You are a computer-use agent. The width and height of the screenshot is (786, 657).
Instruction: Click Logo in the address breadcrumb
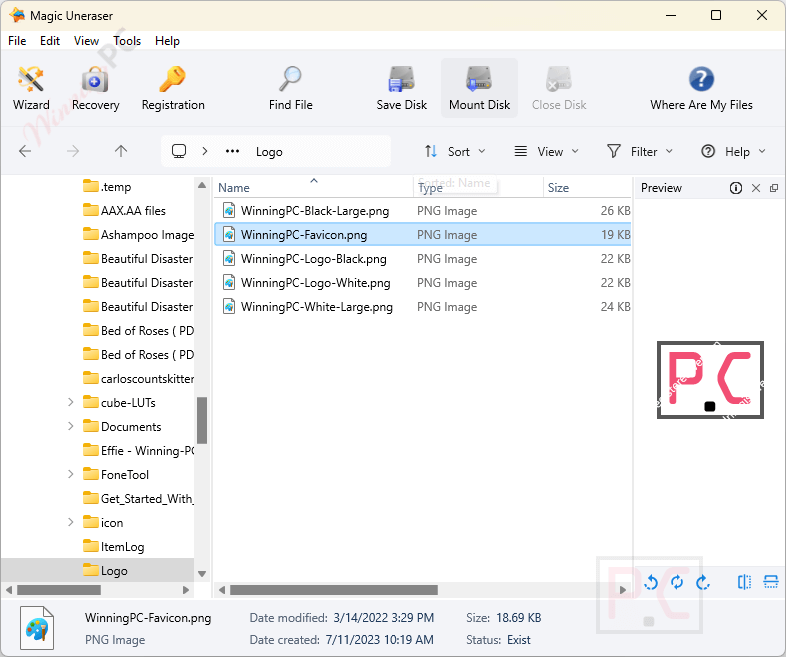(x=269, y=152)
